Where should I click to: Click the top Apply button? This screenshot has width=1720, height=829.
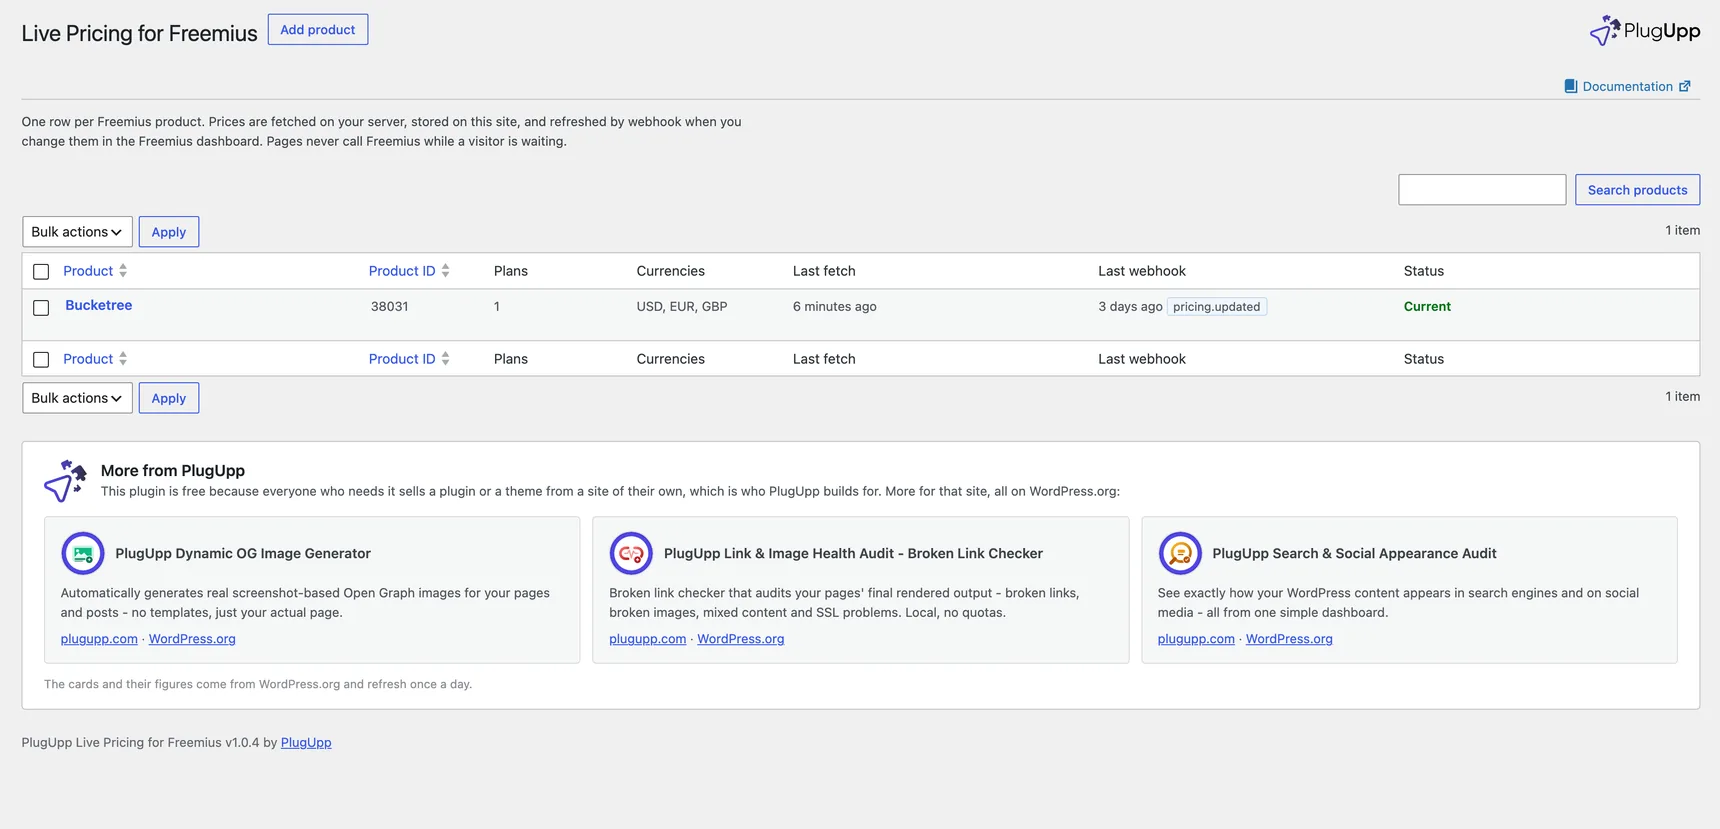click(x=169, y=232)
